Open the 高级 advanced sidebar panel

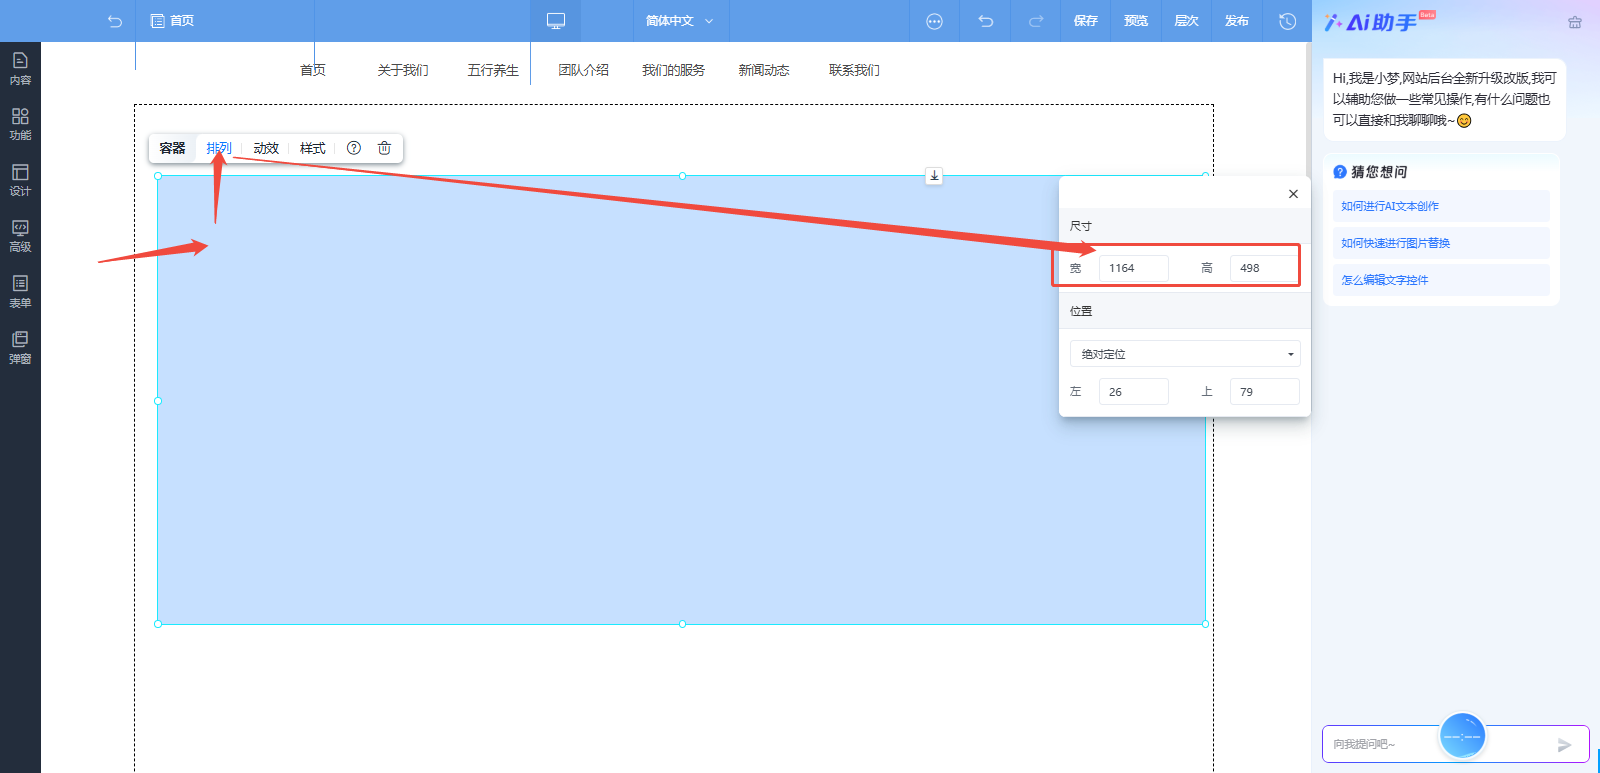20,236
